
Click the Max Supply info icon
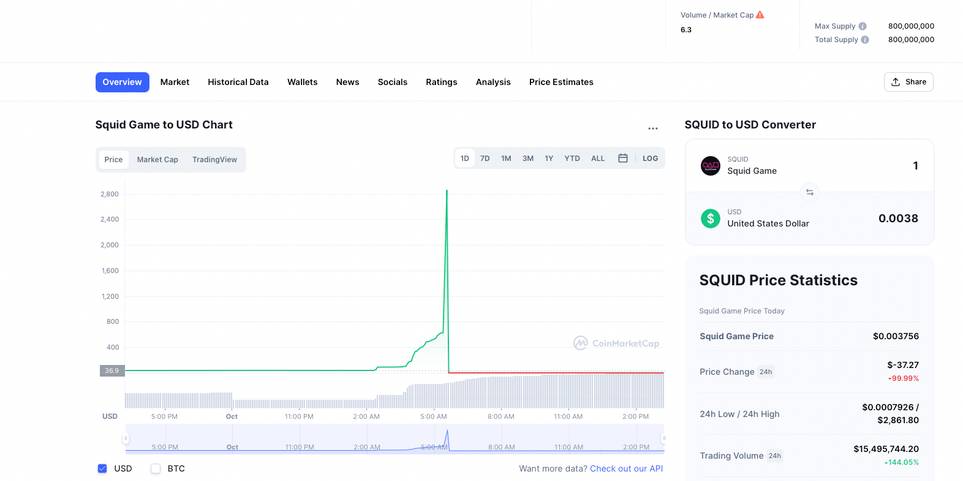tap(863, 26)
